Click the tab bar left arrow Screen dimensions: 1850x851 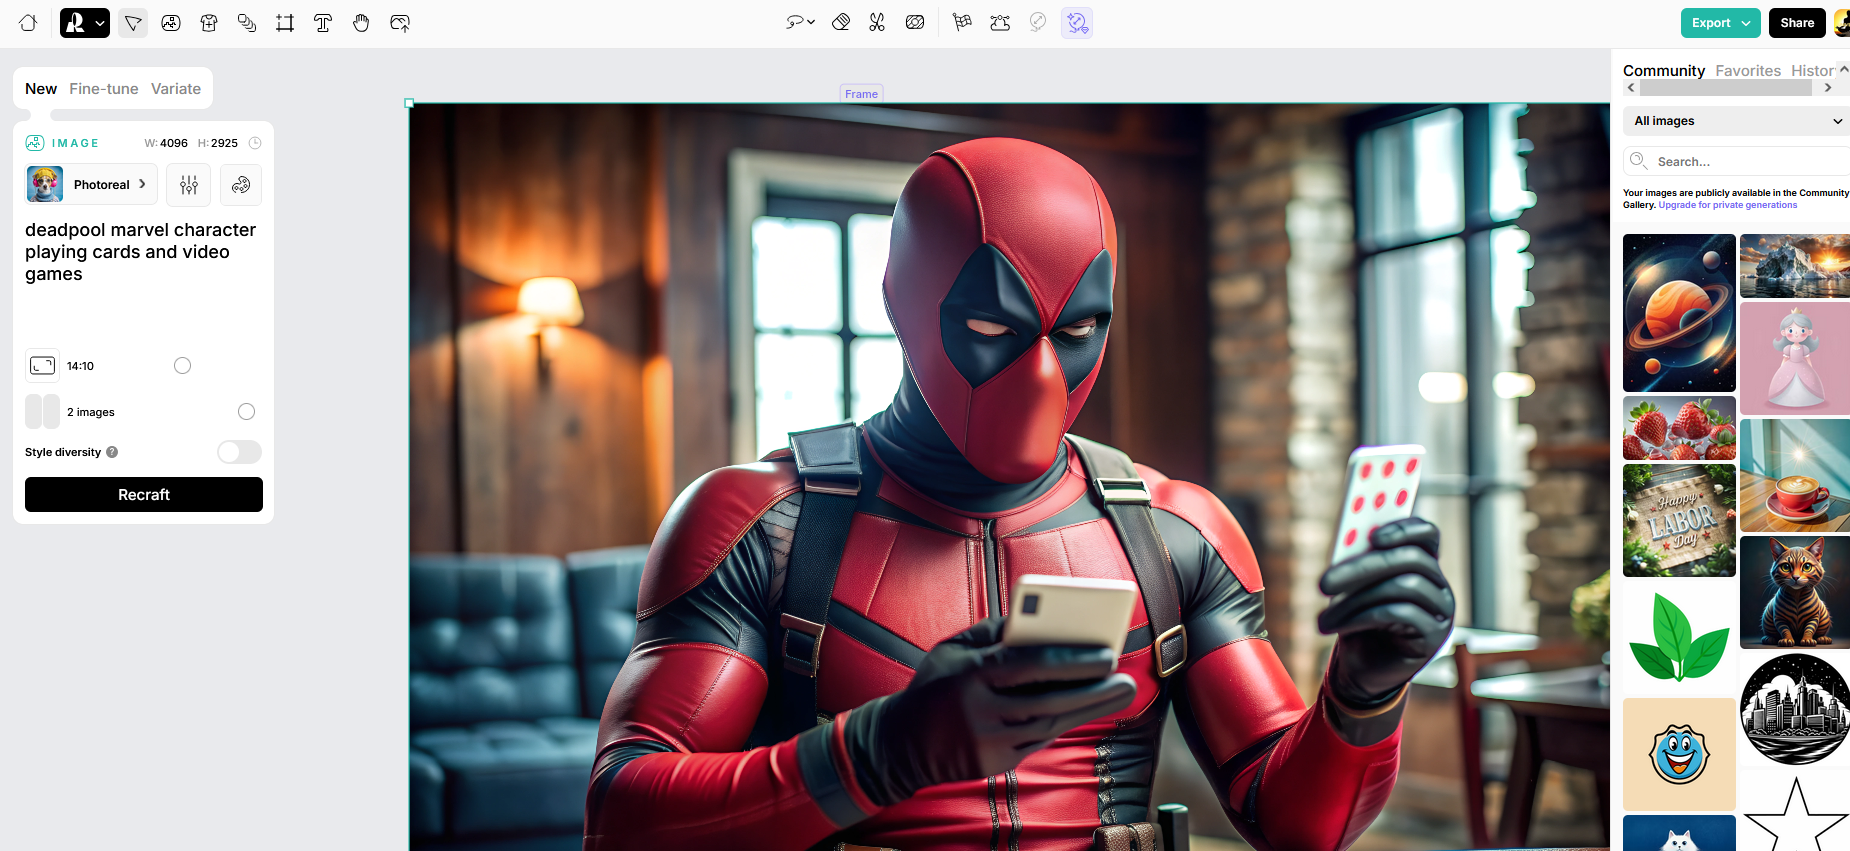1631,88
